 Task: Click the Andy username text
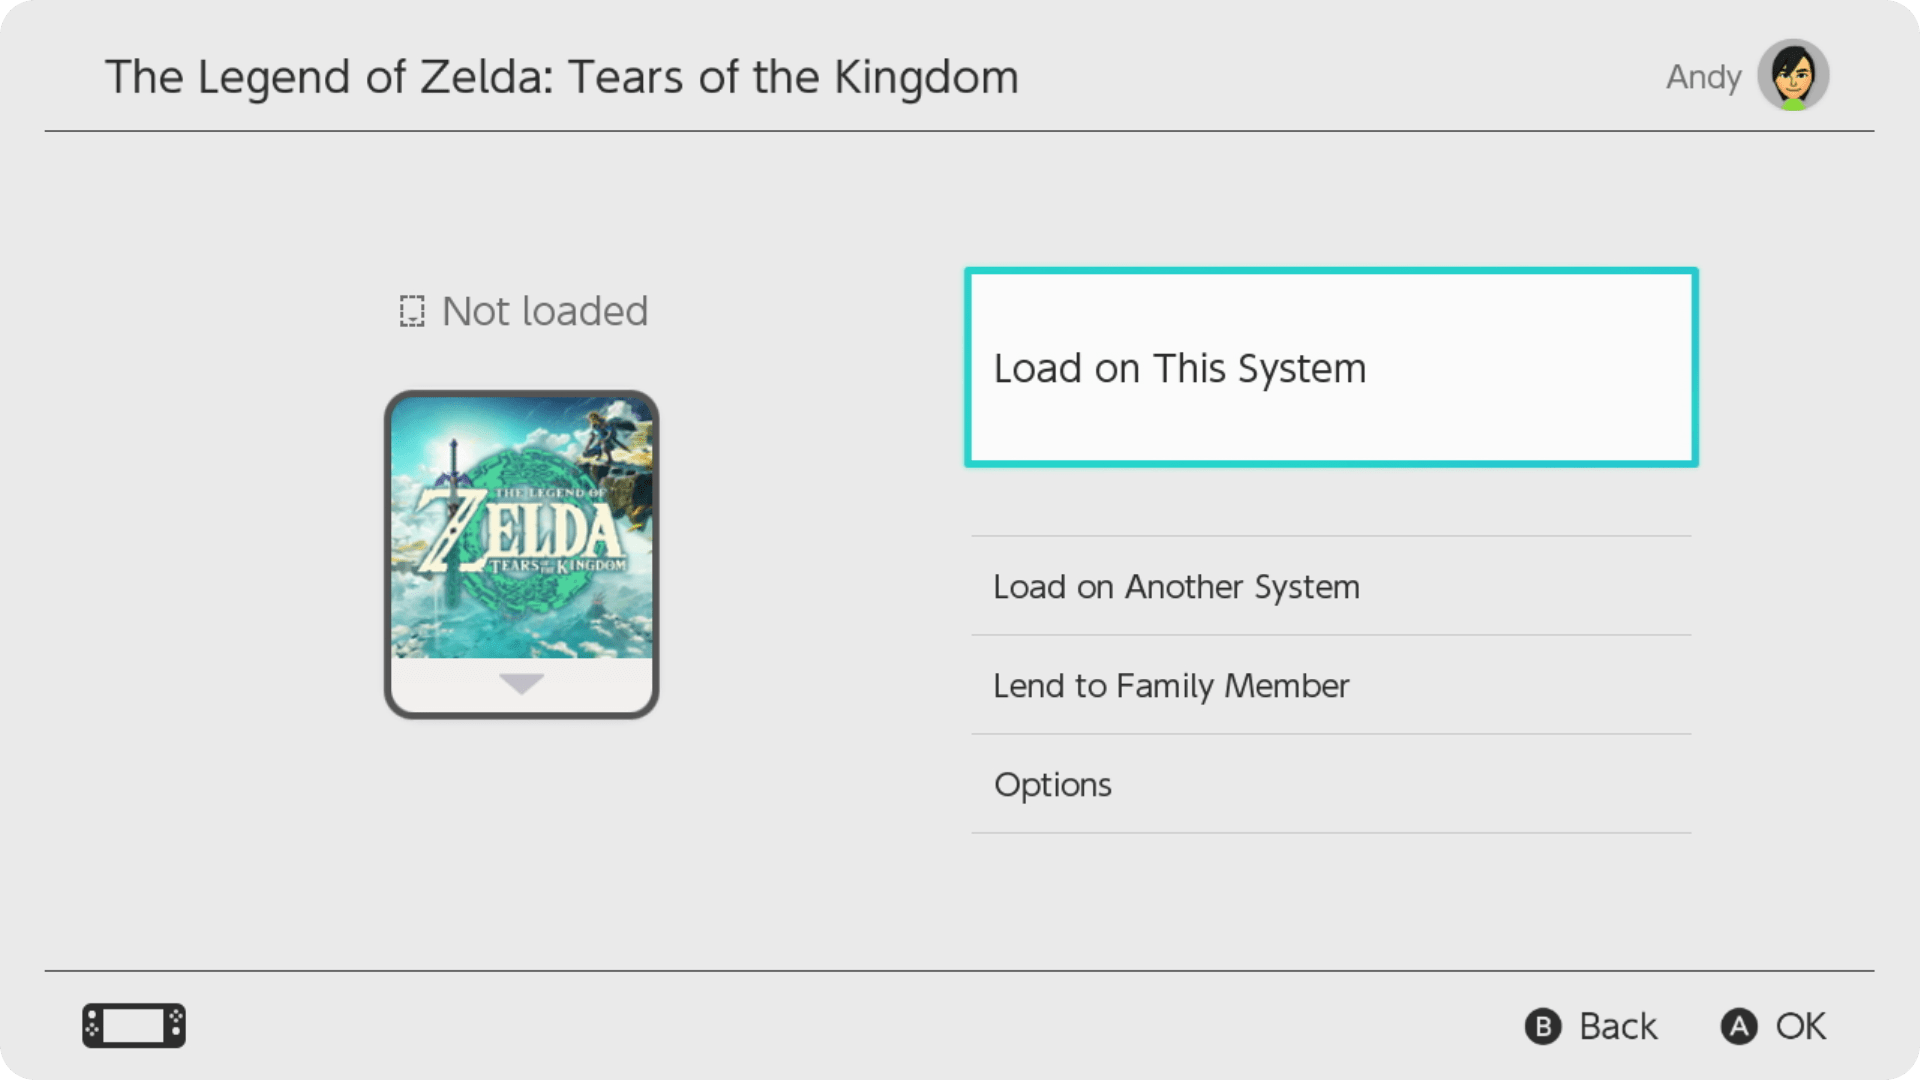tap(1703, 77)
